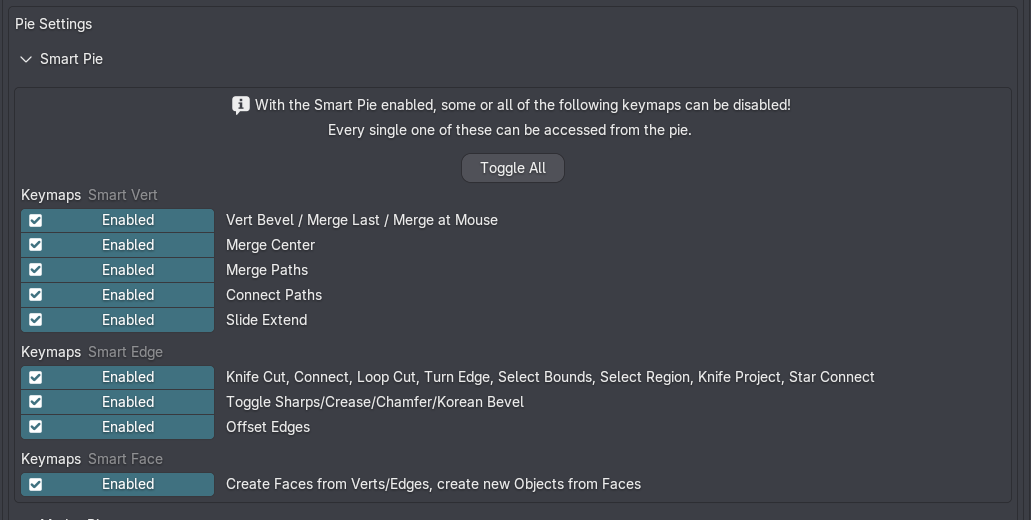Screen dimensions: 1031x520
Task: Click the Merge Center description text
Action: click(270, 245)
